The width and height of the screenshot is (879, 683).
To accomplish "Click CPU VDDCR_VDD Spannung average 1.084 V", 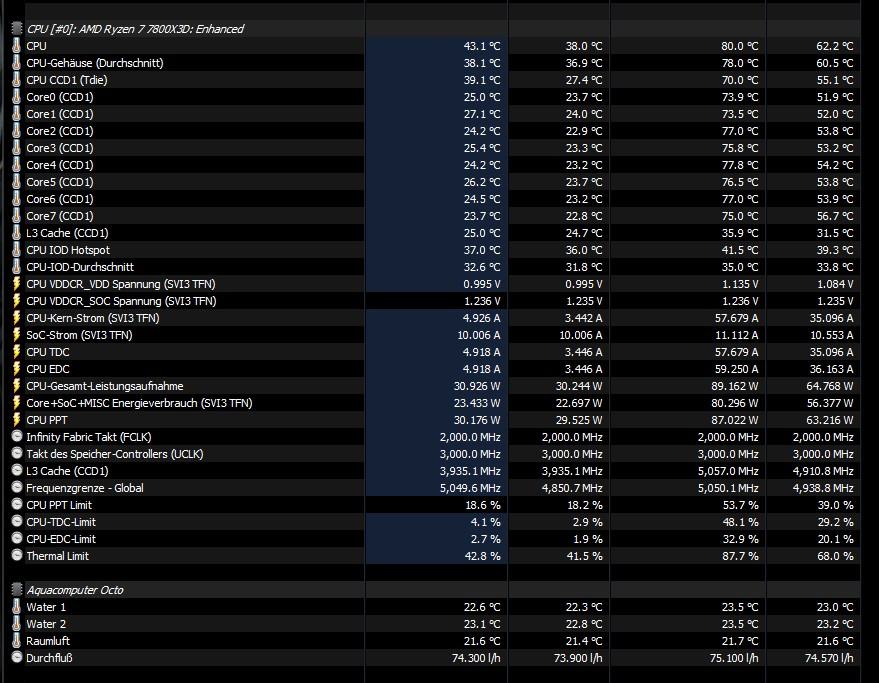I will point(835,284).
